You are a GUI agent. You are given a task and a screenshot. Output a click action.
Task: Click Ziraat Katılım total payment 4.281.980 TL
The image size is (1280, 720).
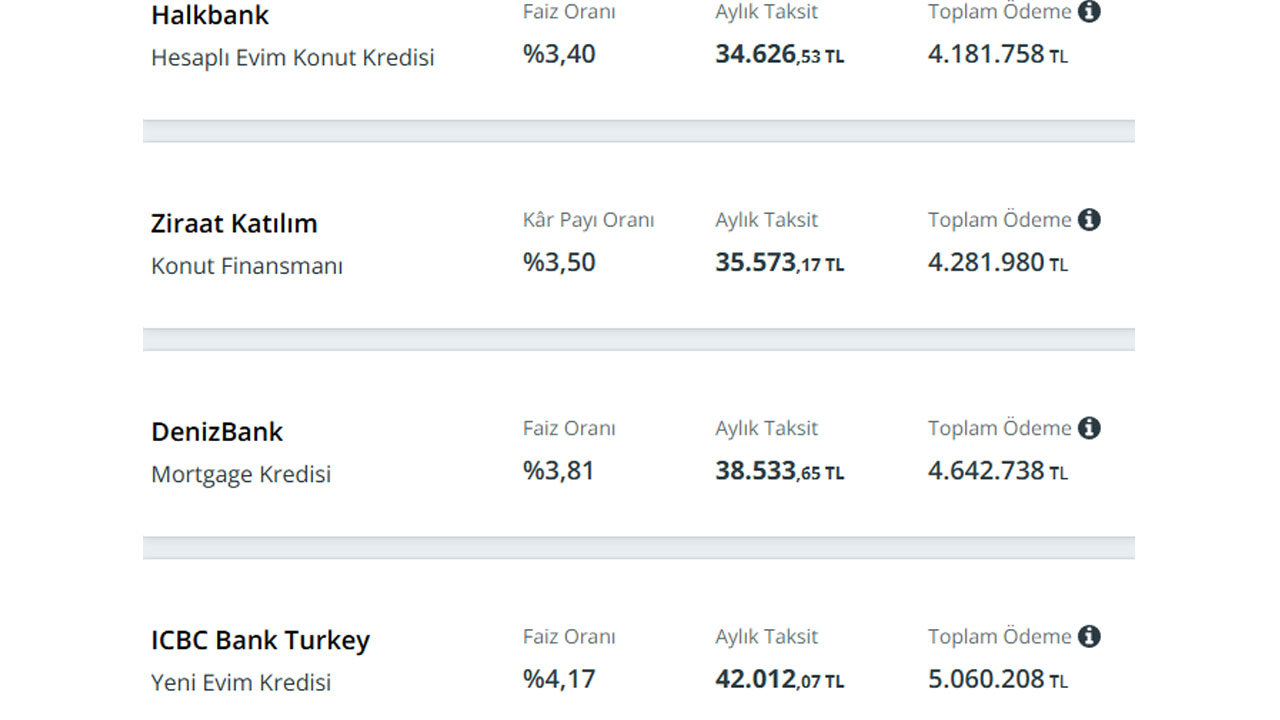click(x=998, y=262)
